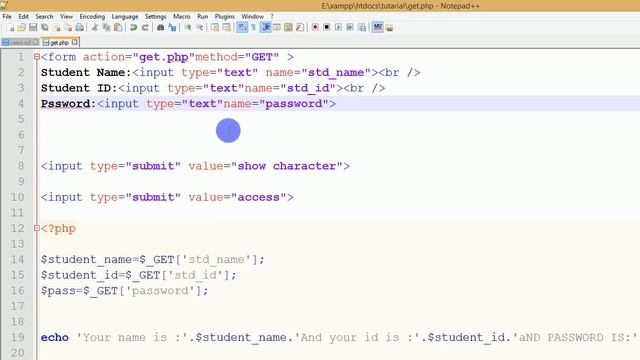Open the Plugins menu
Screen dimensions: 640x360
pyautogui.click(x=224, y=16)
